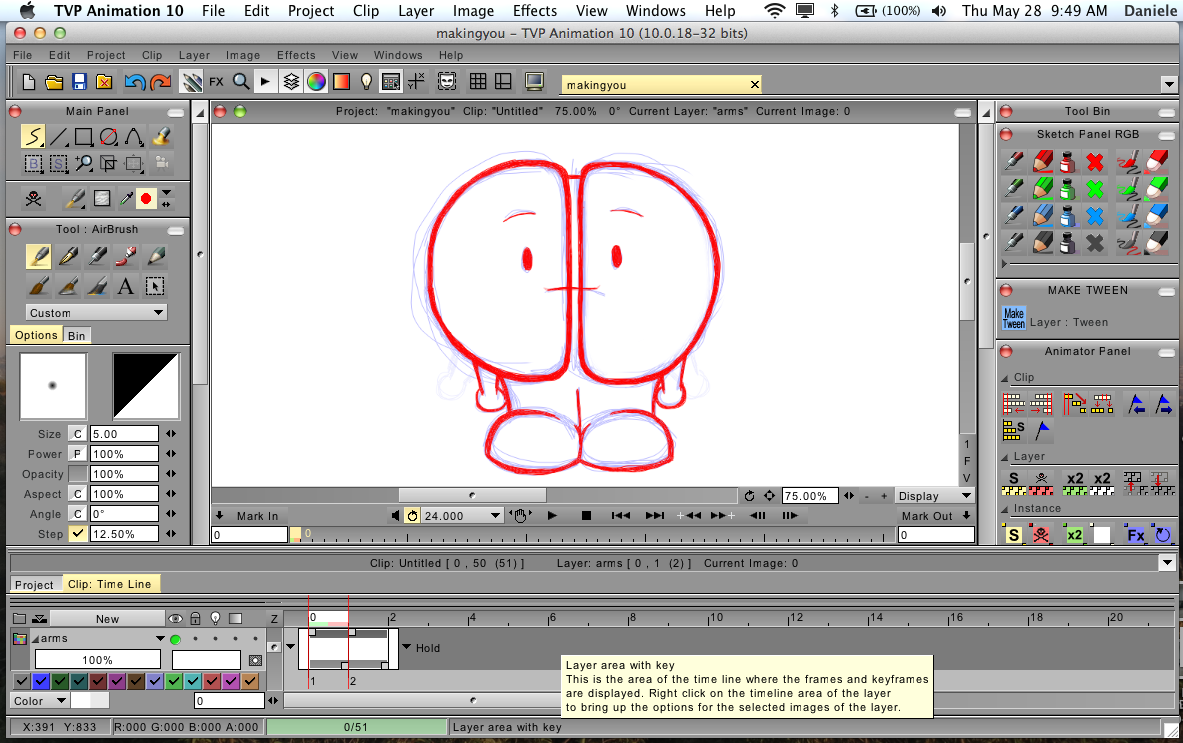Click the blue Fx instance icon in Animator Panel
Screen dimensions: 1183x743
pos(1135,535)
